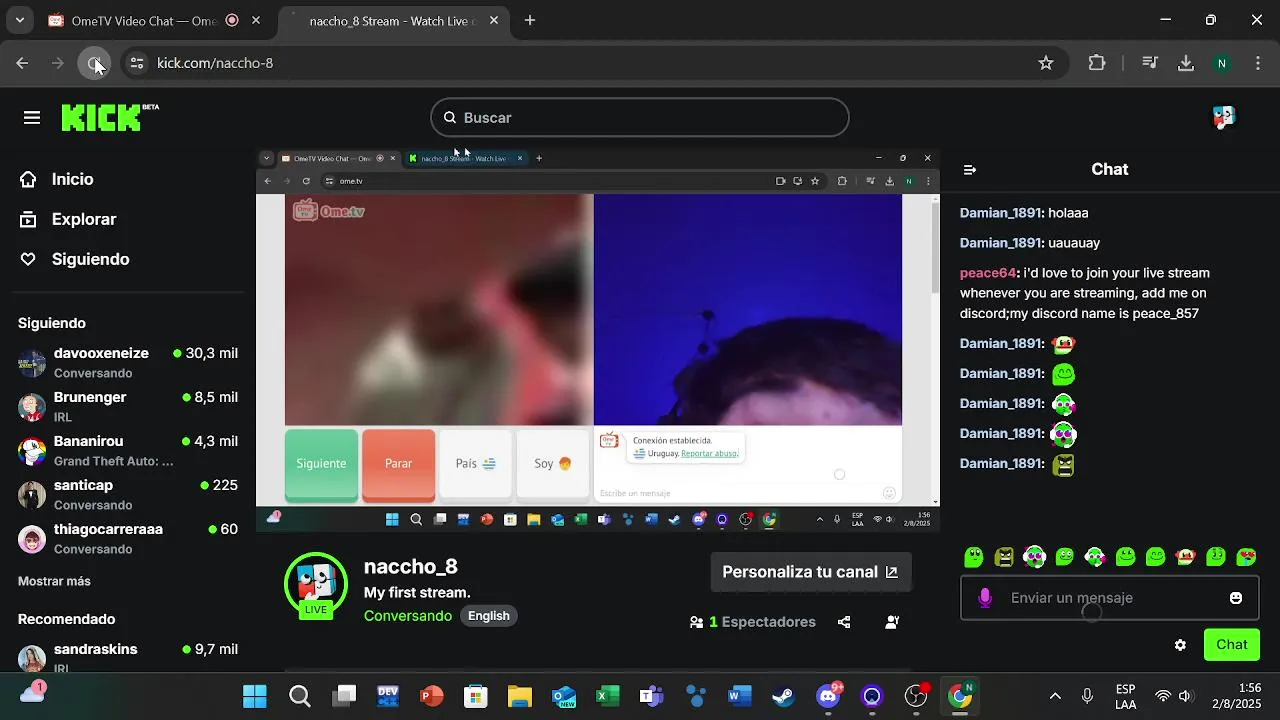Open Chrome extensions puzzle icon
The width and height of the screenshot is (1280, 720).
click(1097, 63)
